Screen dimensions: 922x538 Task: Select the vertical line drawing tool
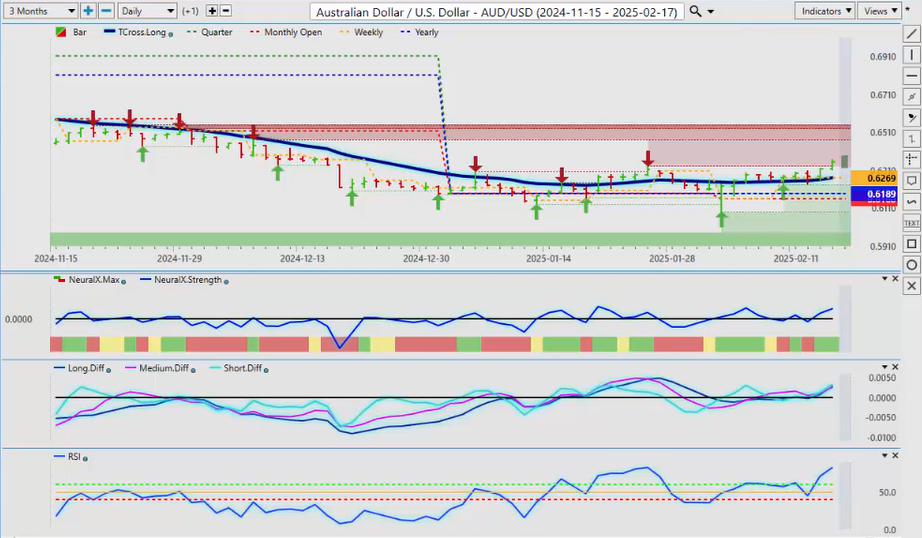[911, 56]
